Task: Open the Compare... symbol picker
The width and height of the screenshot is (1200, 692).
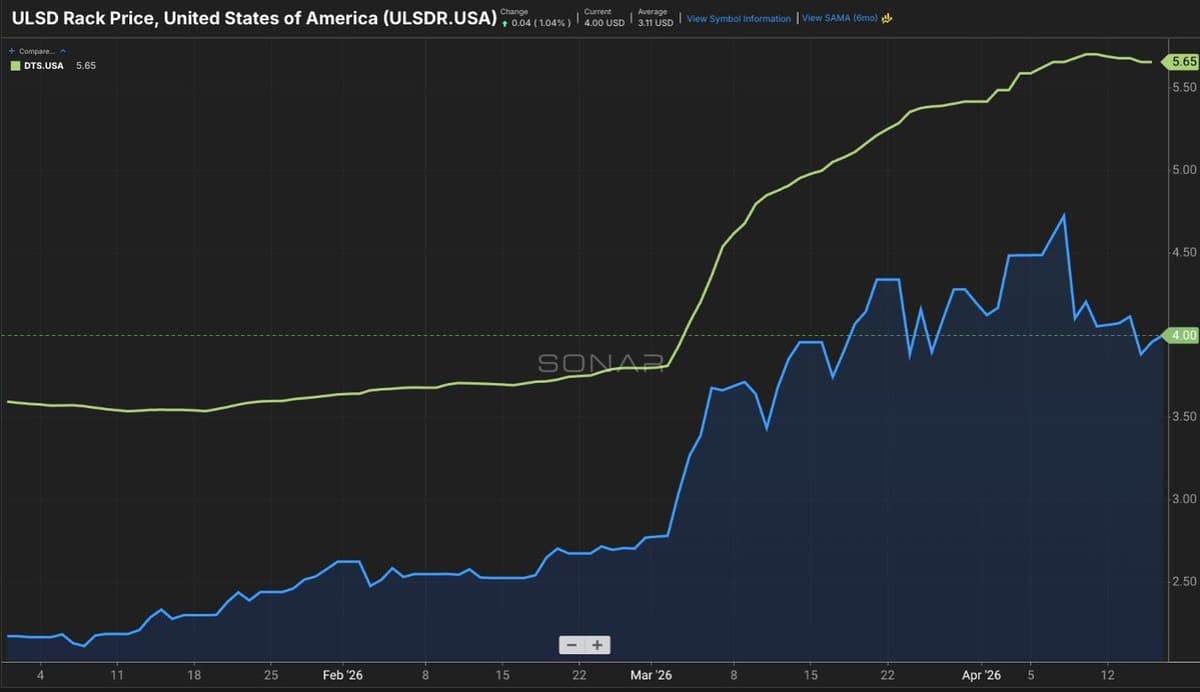Action: 37,50
